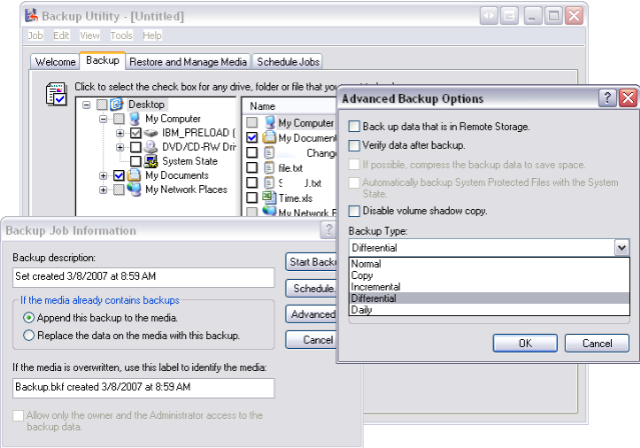The image size is (640, 448).
Task: Uncheck My Documents checkbox in tree
Action: [x=119, y=175]
